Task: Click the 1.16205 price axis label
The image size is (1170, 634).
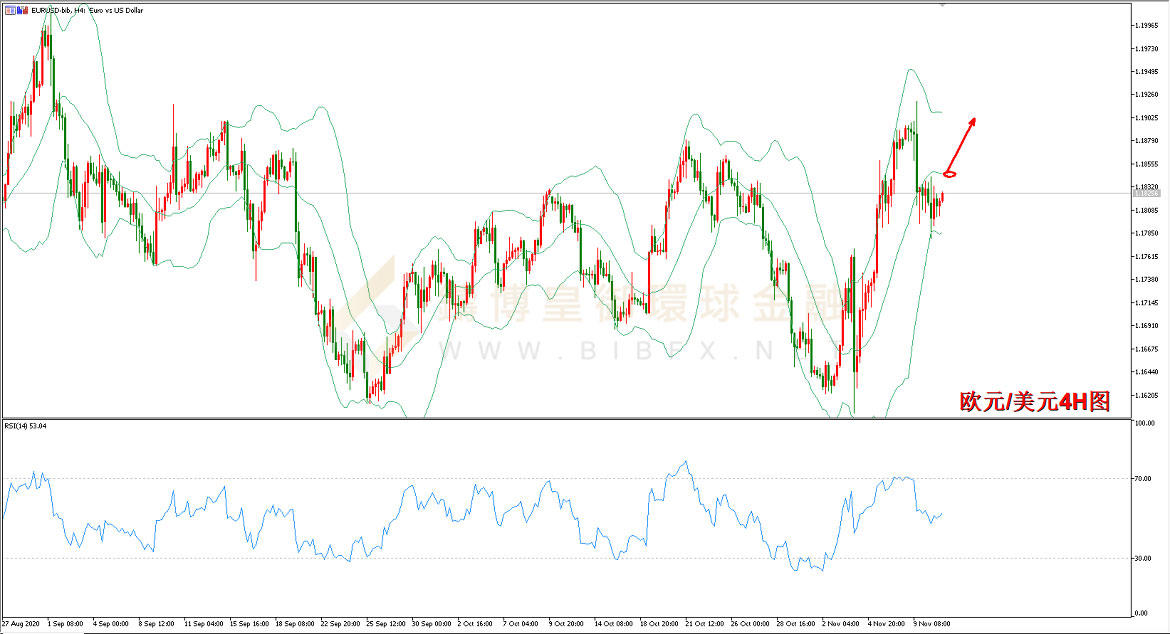Action: (1146, 395)
